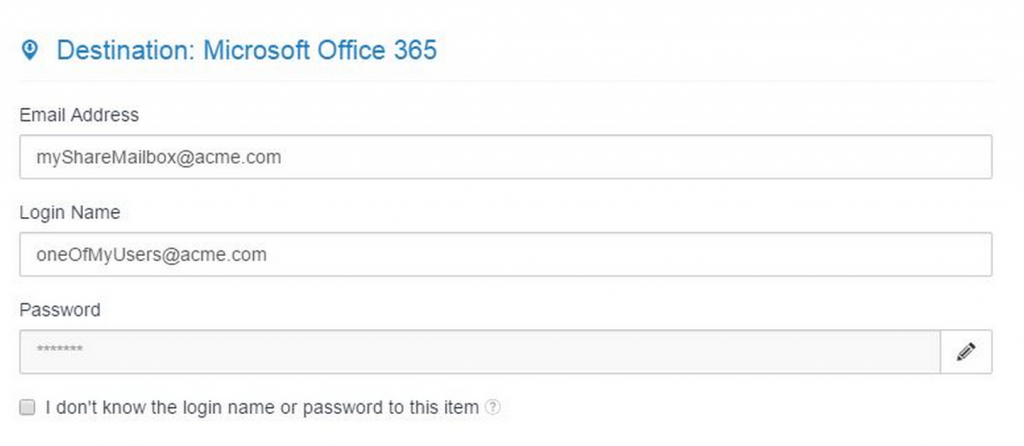Click the help question mark icon

coord(492,408)
